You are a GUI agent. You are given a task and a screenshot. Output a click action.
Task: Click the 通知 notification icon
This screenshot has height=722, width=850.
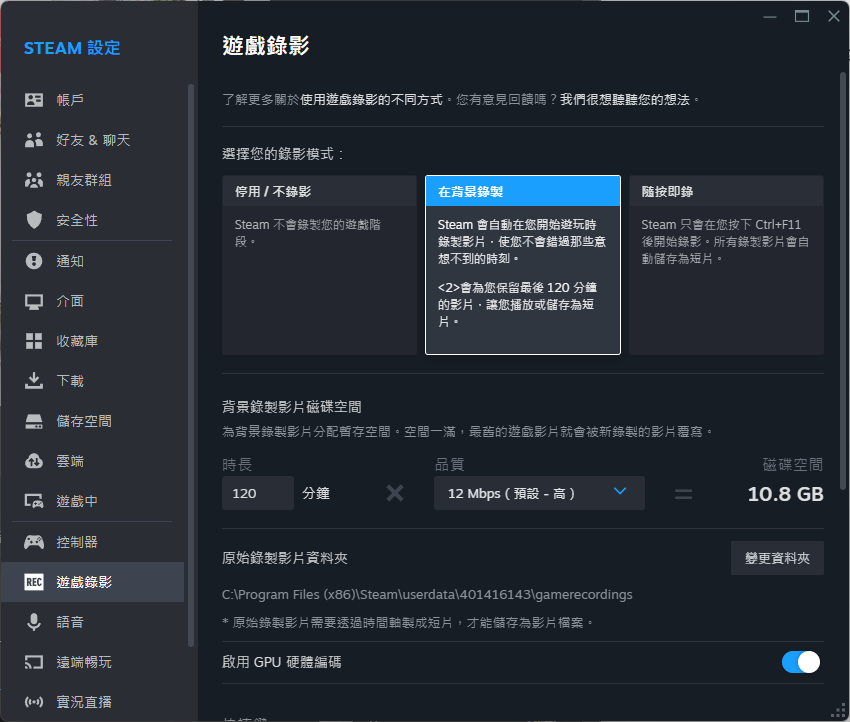tap(34, 261)
